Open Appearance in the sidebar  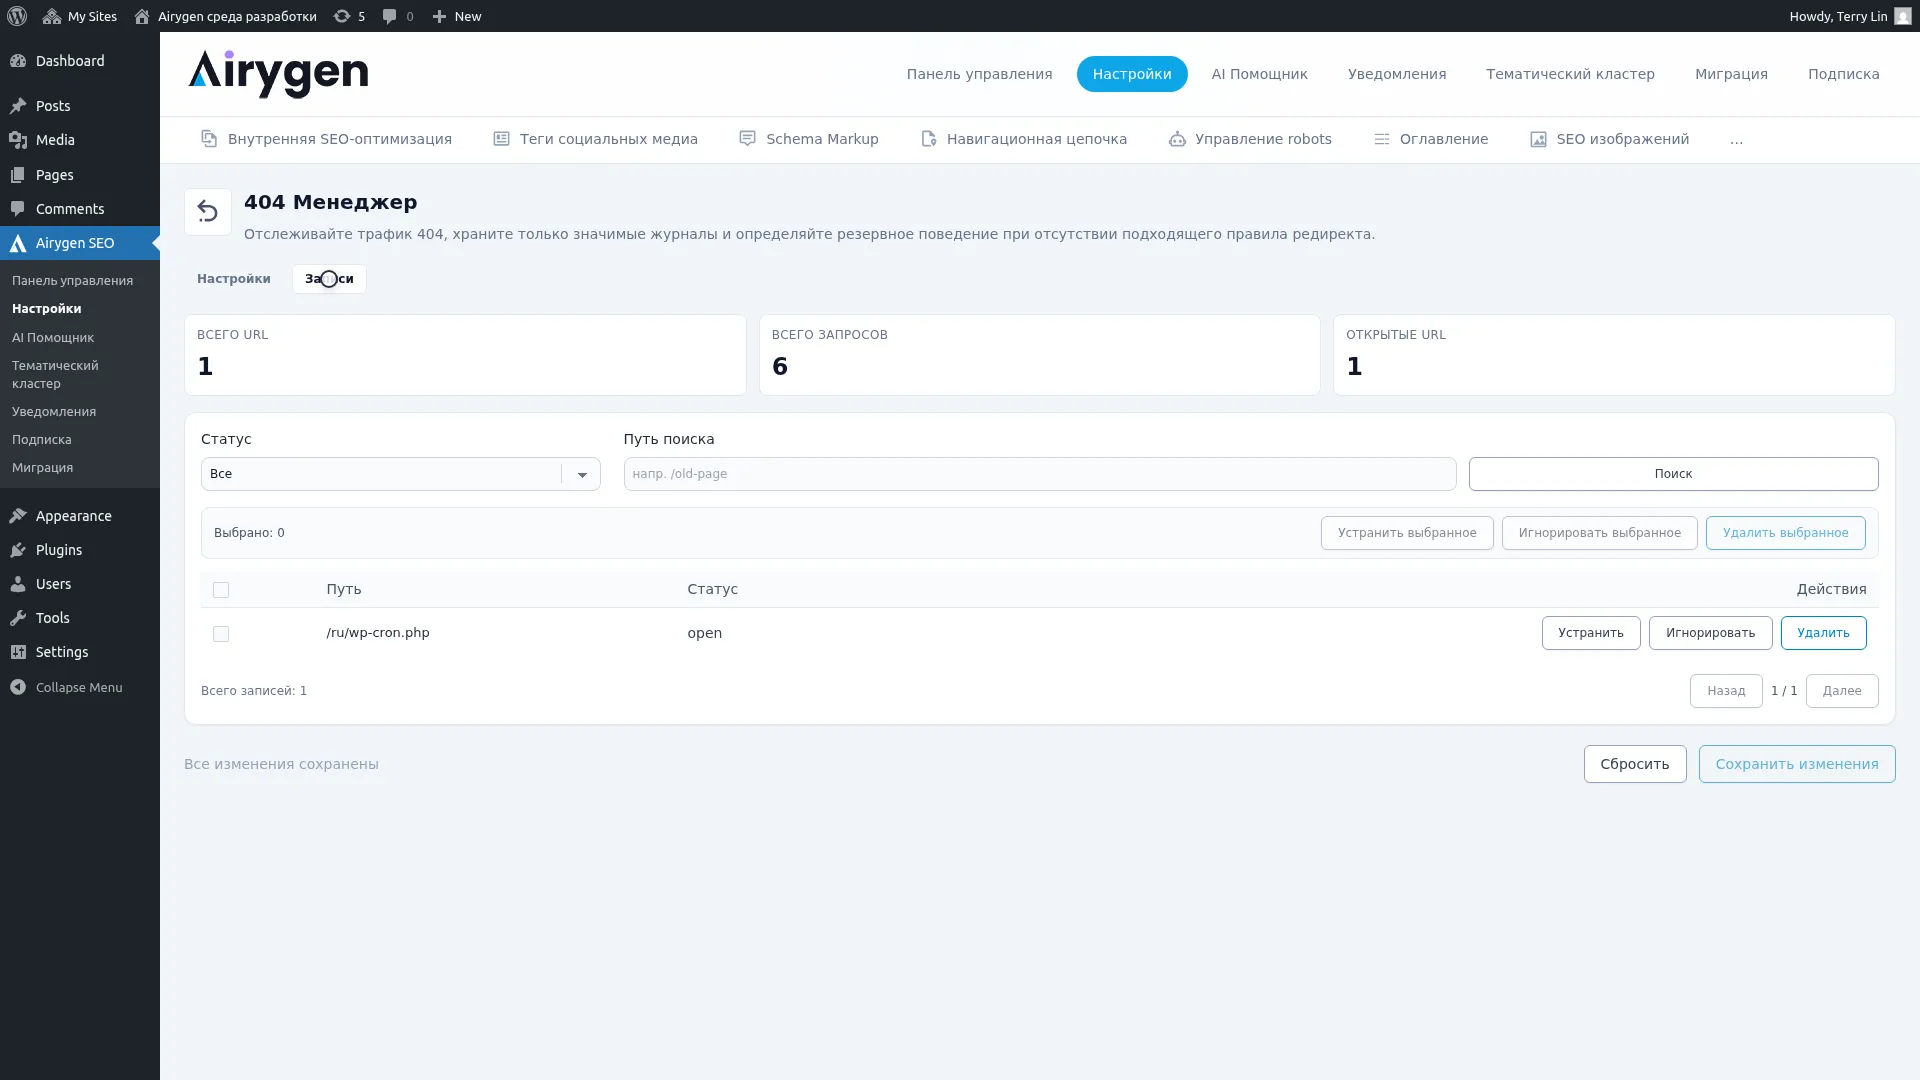coord(80,516)
